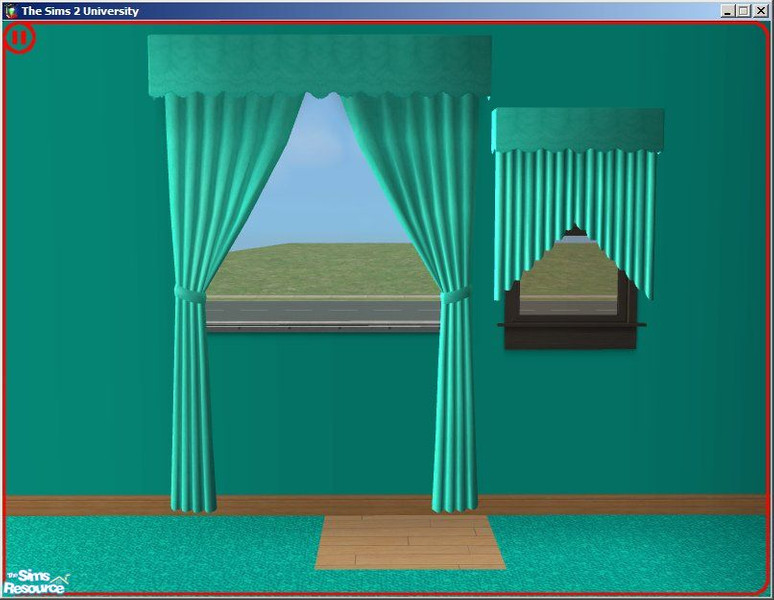
Task: Click The Sims Resource logo watermark
Action: (x=35, y=581)
